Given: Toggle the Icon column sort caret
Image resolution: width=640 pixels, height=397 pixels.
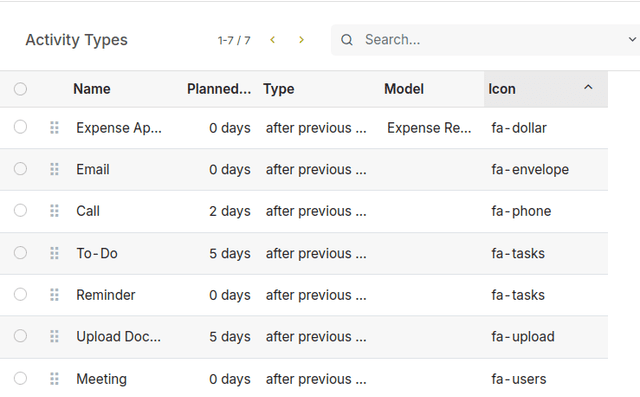Looking at the screenshot, I should point(588,87).
